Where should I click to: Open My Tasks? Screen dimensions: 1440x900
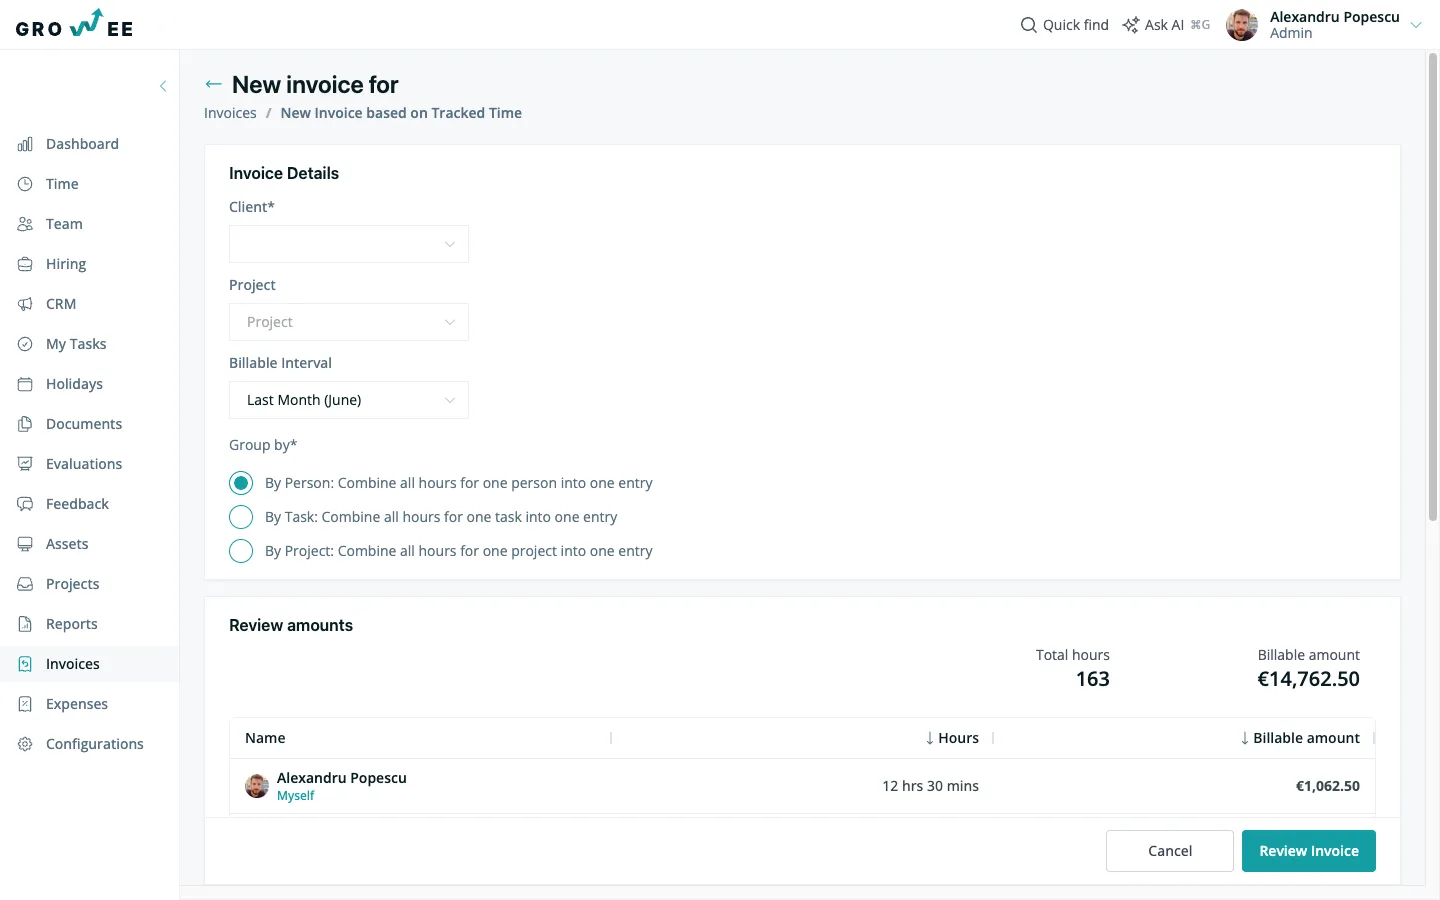pos(76,344)
